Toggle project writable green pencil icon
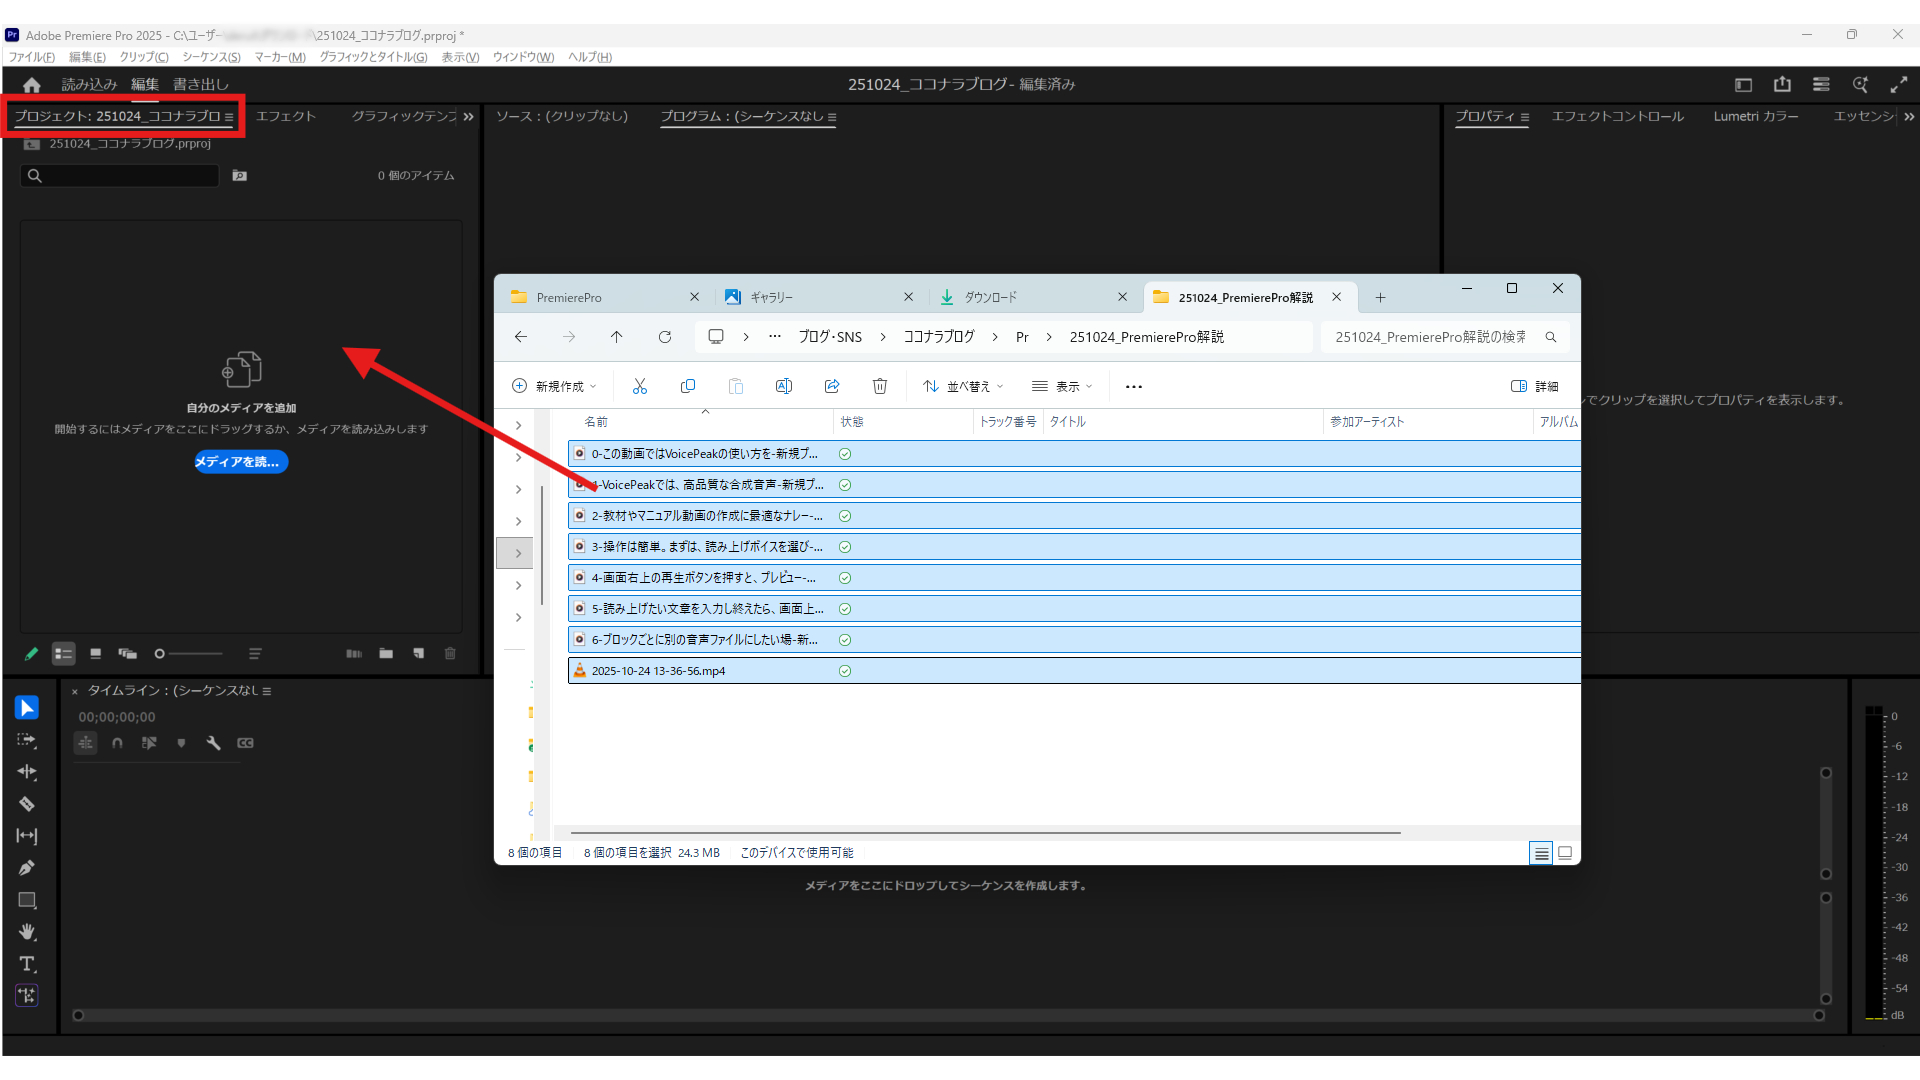The image size is (1920, 1080). coord(31,654)
